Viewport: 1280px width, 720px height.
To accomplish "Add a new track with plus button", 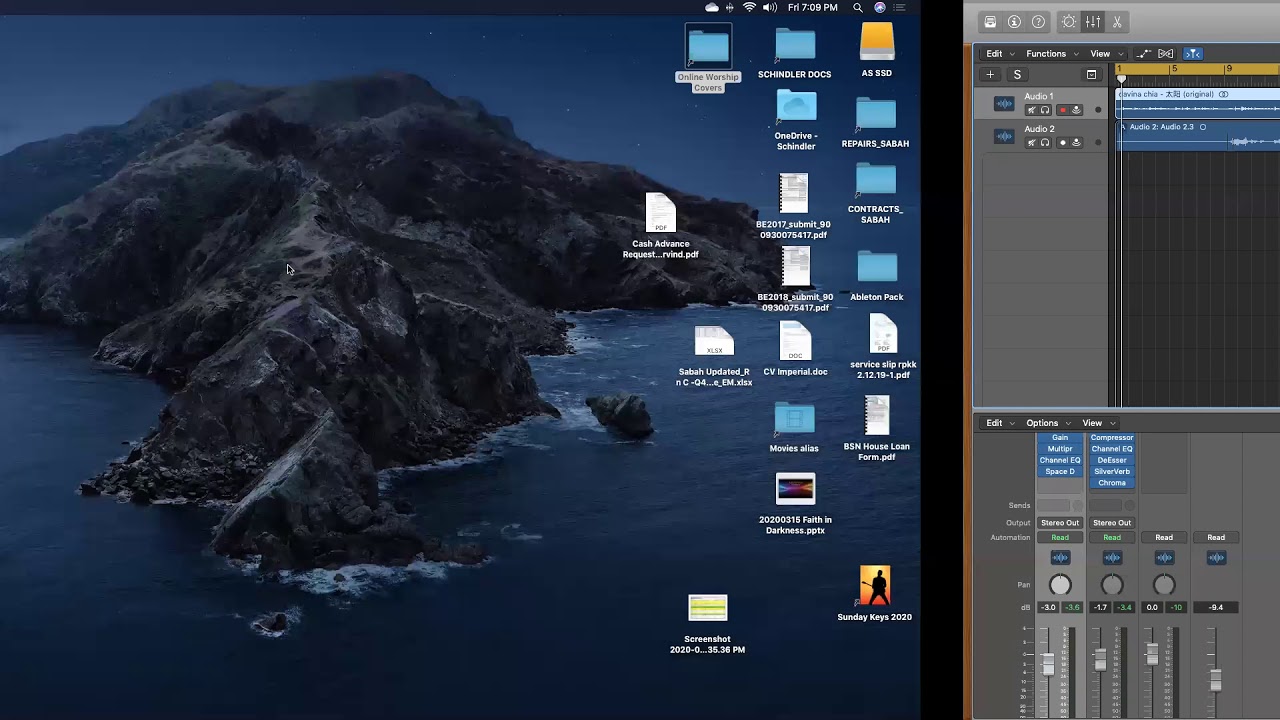I will pos(990,74).
